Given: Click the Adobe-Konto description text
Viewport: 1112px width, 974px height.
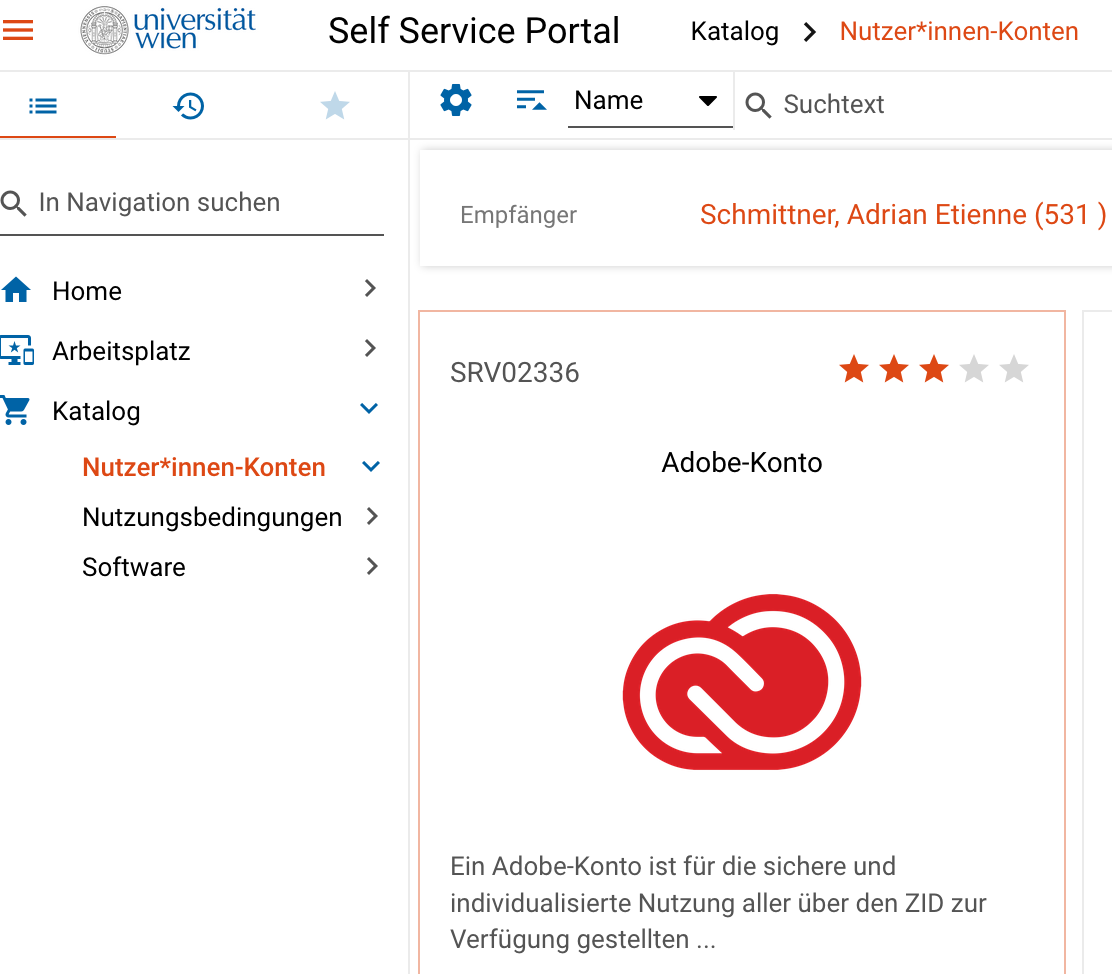Looking at the screenshot, I should (718, 903).
